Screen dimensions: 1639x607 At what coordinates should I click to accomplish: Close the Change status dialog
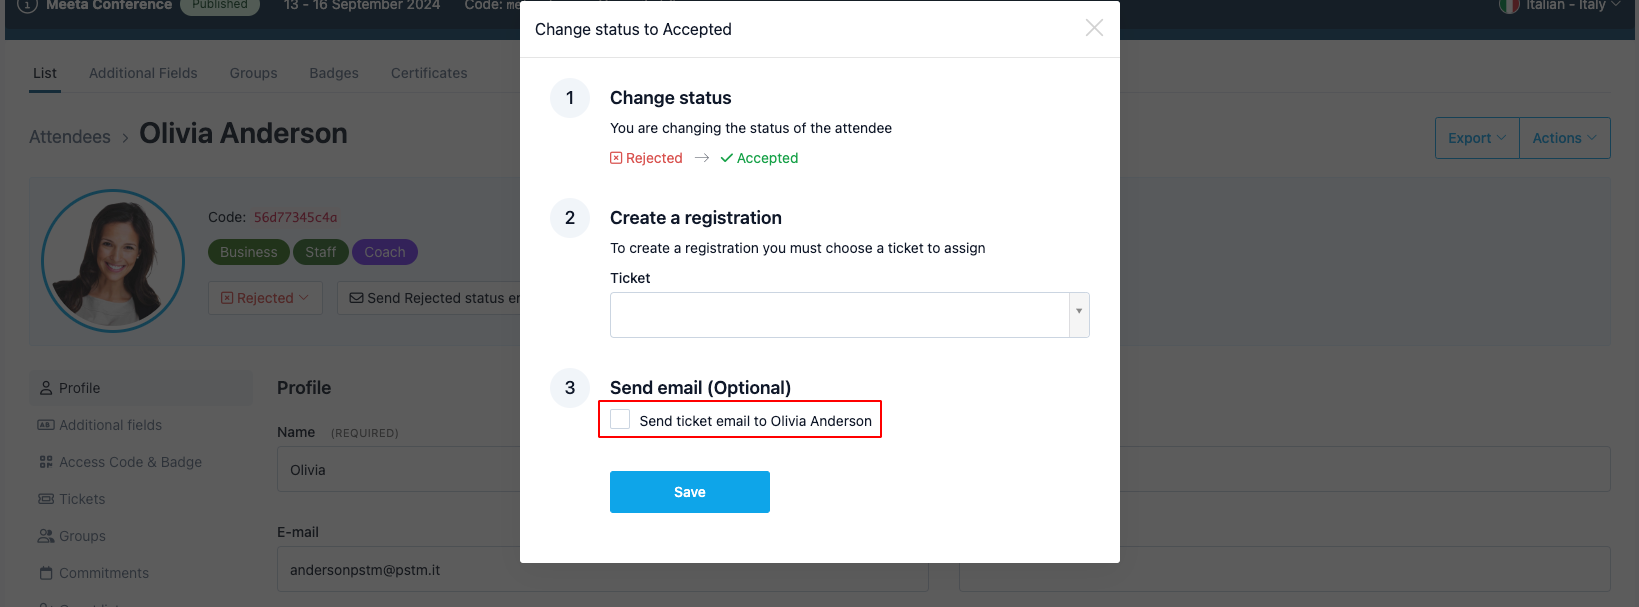[1094, 28]
